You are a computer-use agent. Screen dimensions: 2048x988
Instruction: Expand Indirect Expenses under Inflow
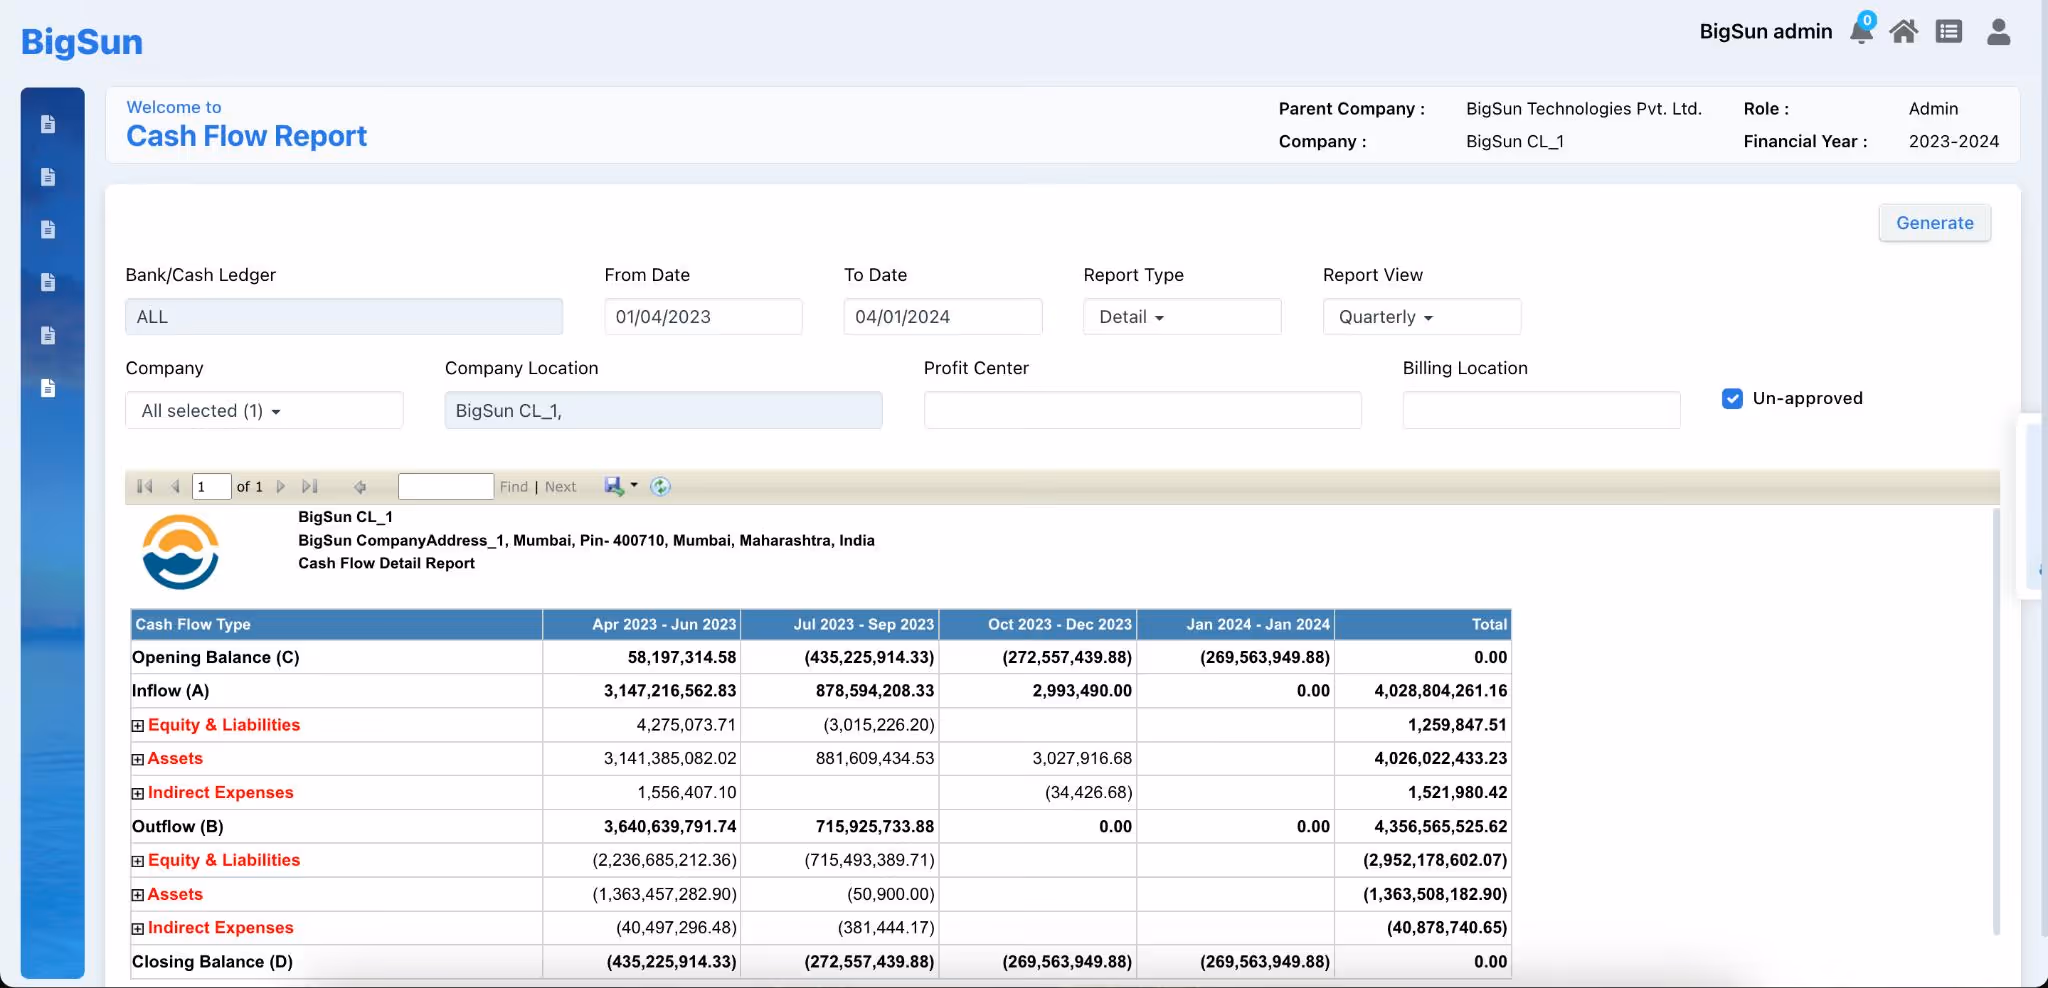tap(138, 794)
